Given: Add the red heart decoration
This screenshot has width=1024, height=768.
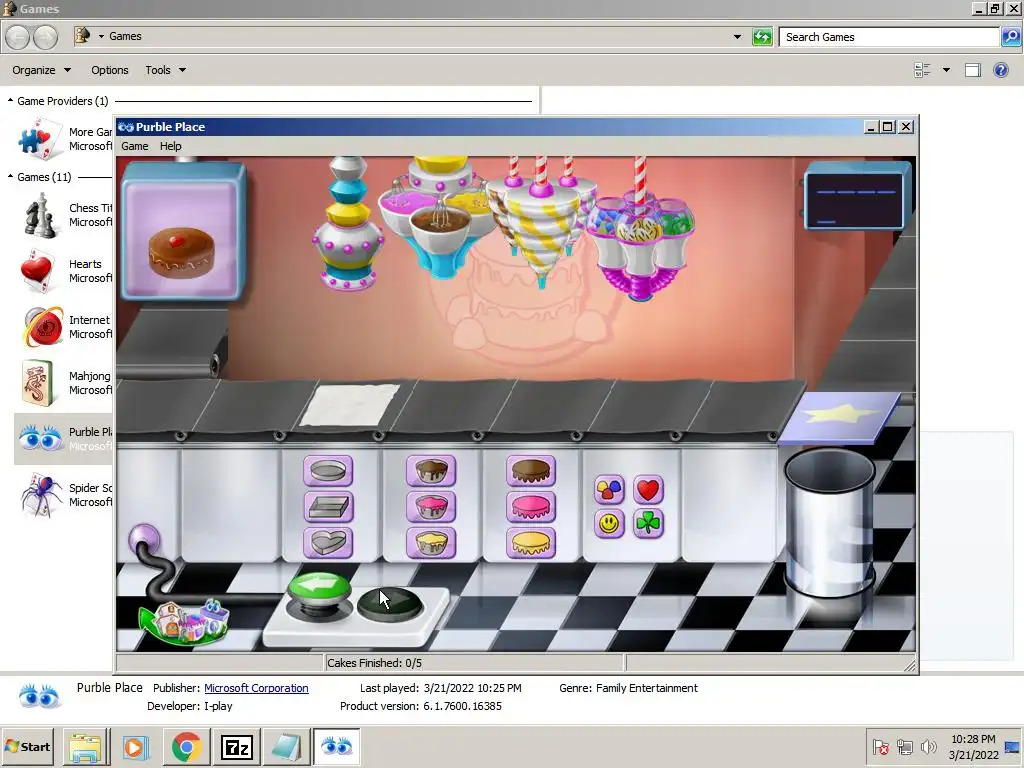Looking at the screenshot, I should [x=648, y=489].
